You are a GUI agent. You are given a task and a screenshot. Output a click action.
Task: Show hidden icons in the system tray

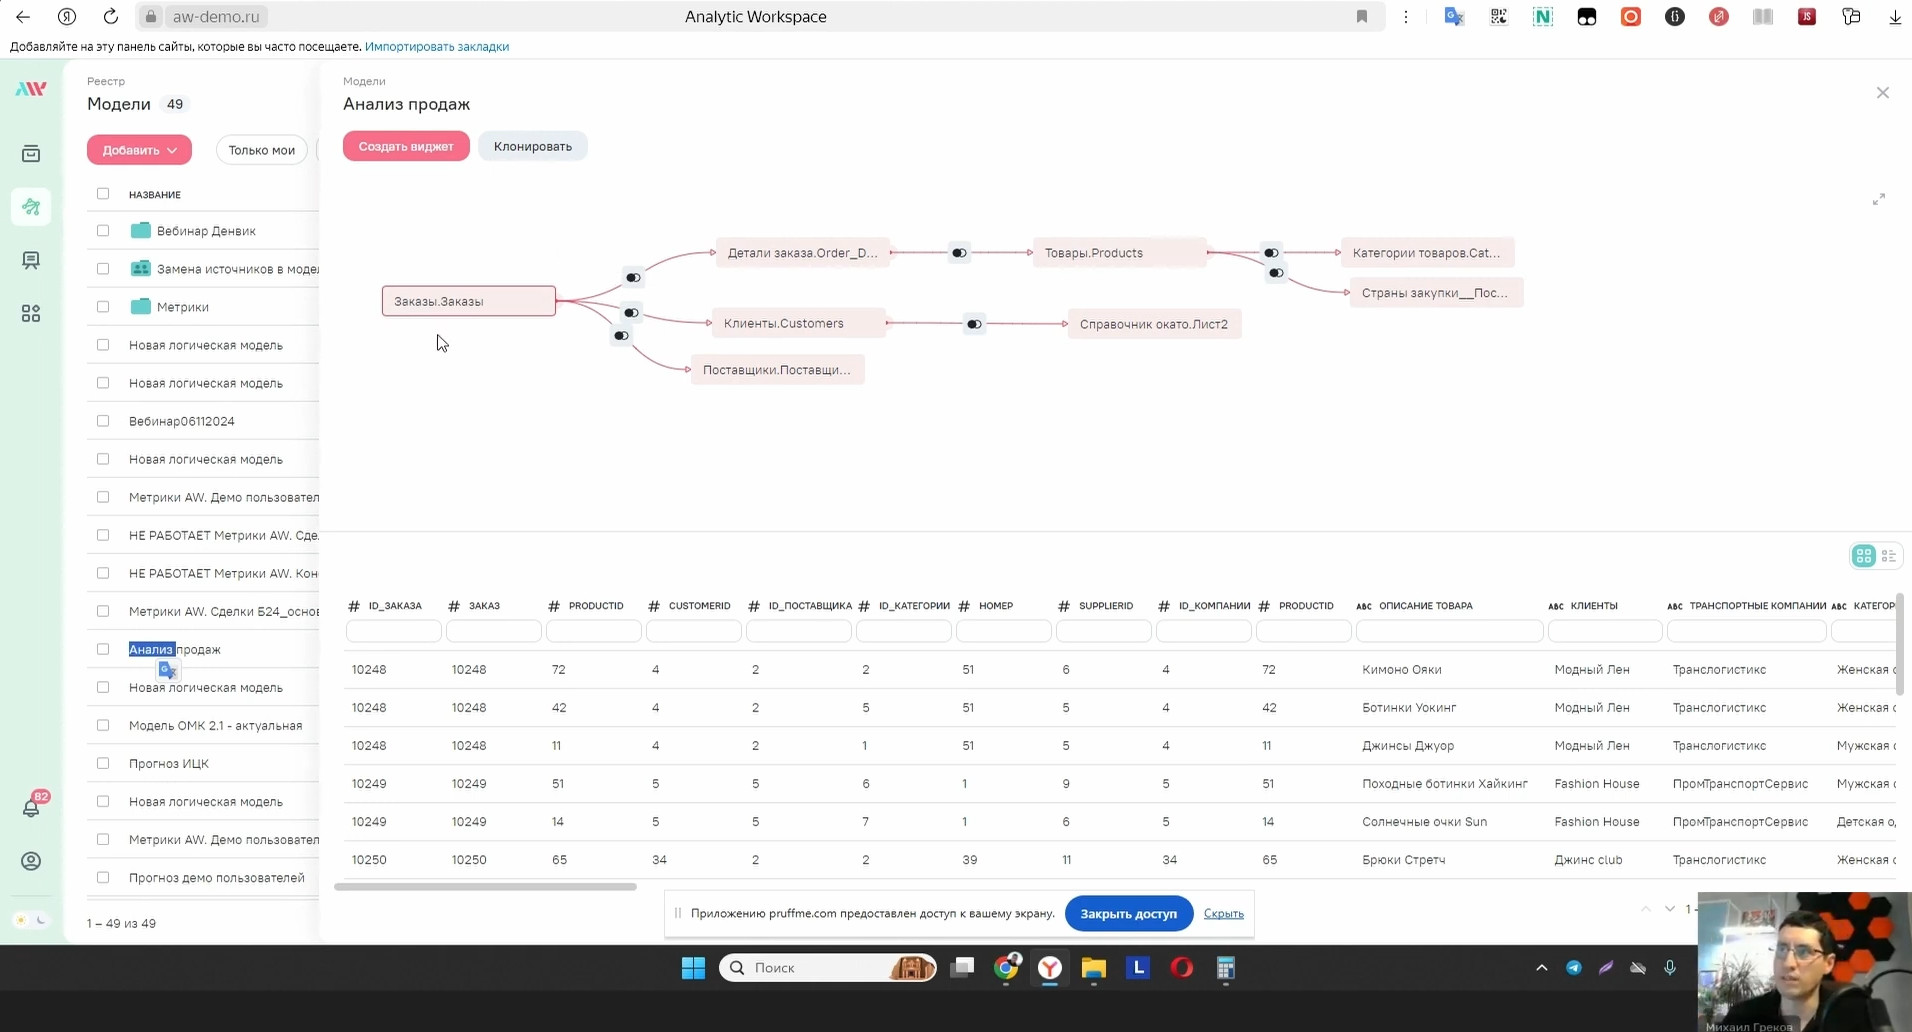click(1541, 968)
